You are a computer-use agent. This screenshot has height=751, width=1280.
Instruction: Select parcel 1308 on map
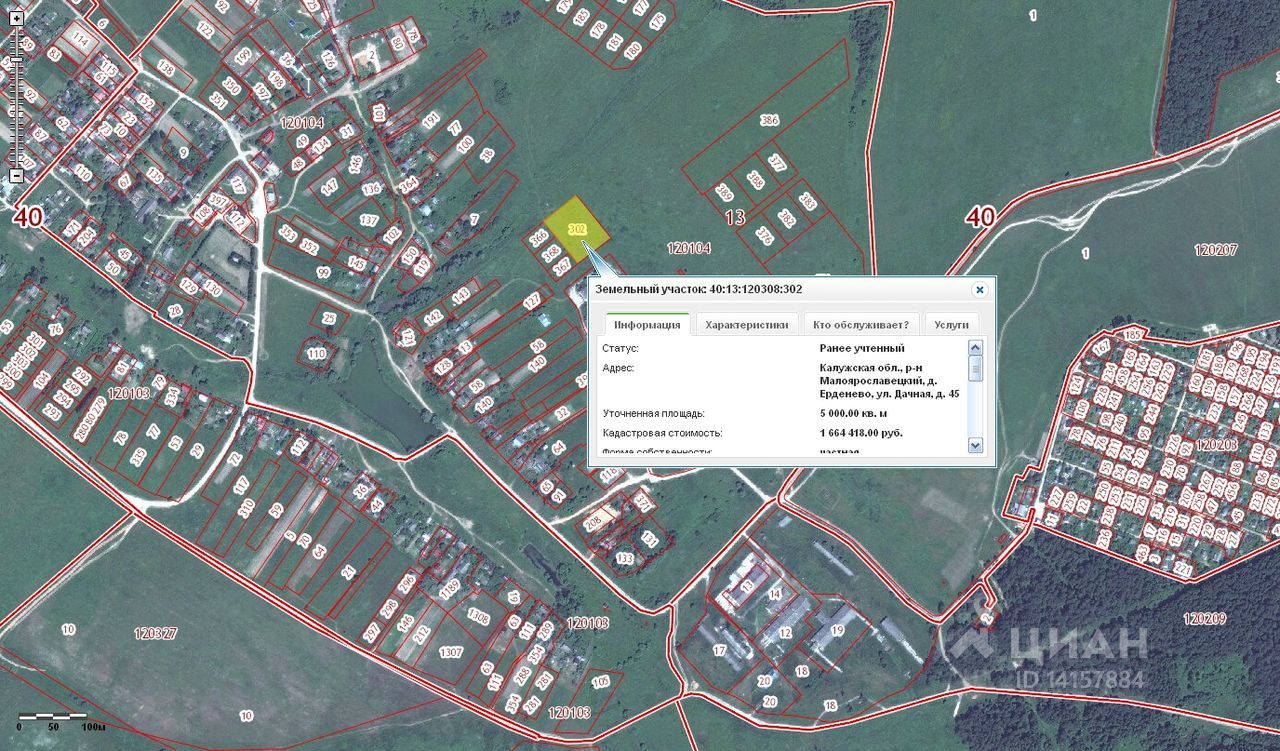point(479,618)
